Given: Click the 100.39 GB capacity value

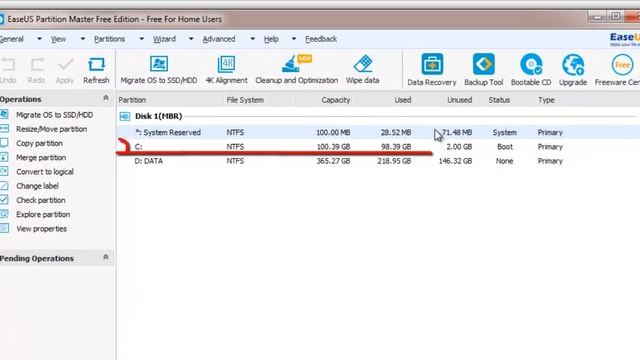Looking at the screenshot, I should click(333, 147).
